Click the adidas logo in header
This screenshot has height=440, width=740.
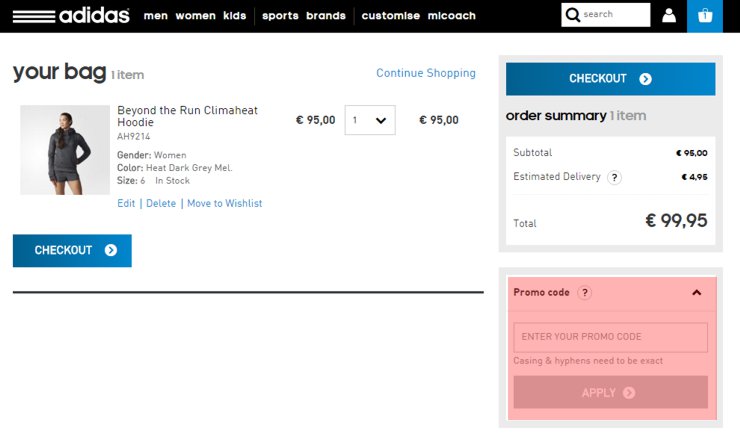pyautogui.click(x=71, y=16)
